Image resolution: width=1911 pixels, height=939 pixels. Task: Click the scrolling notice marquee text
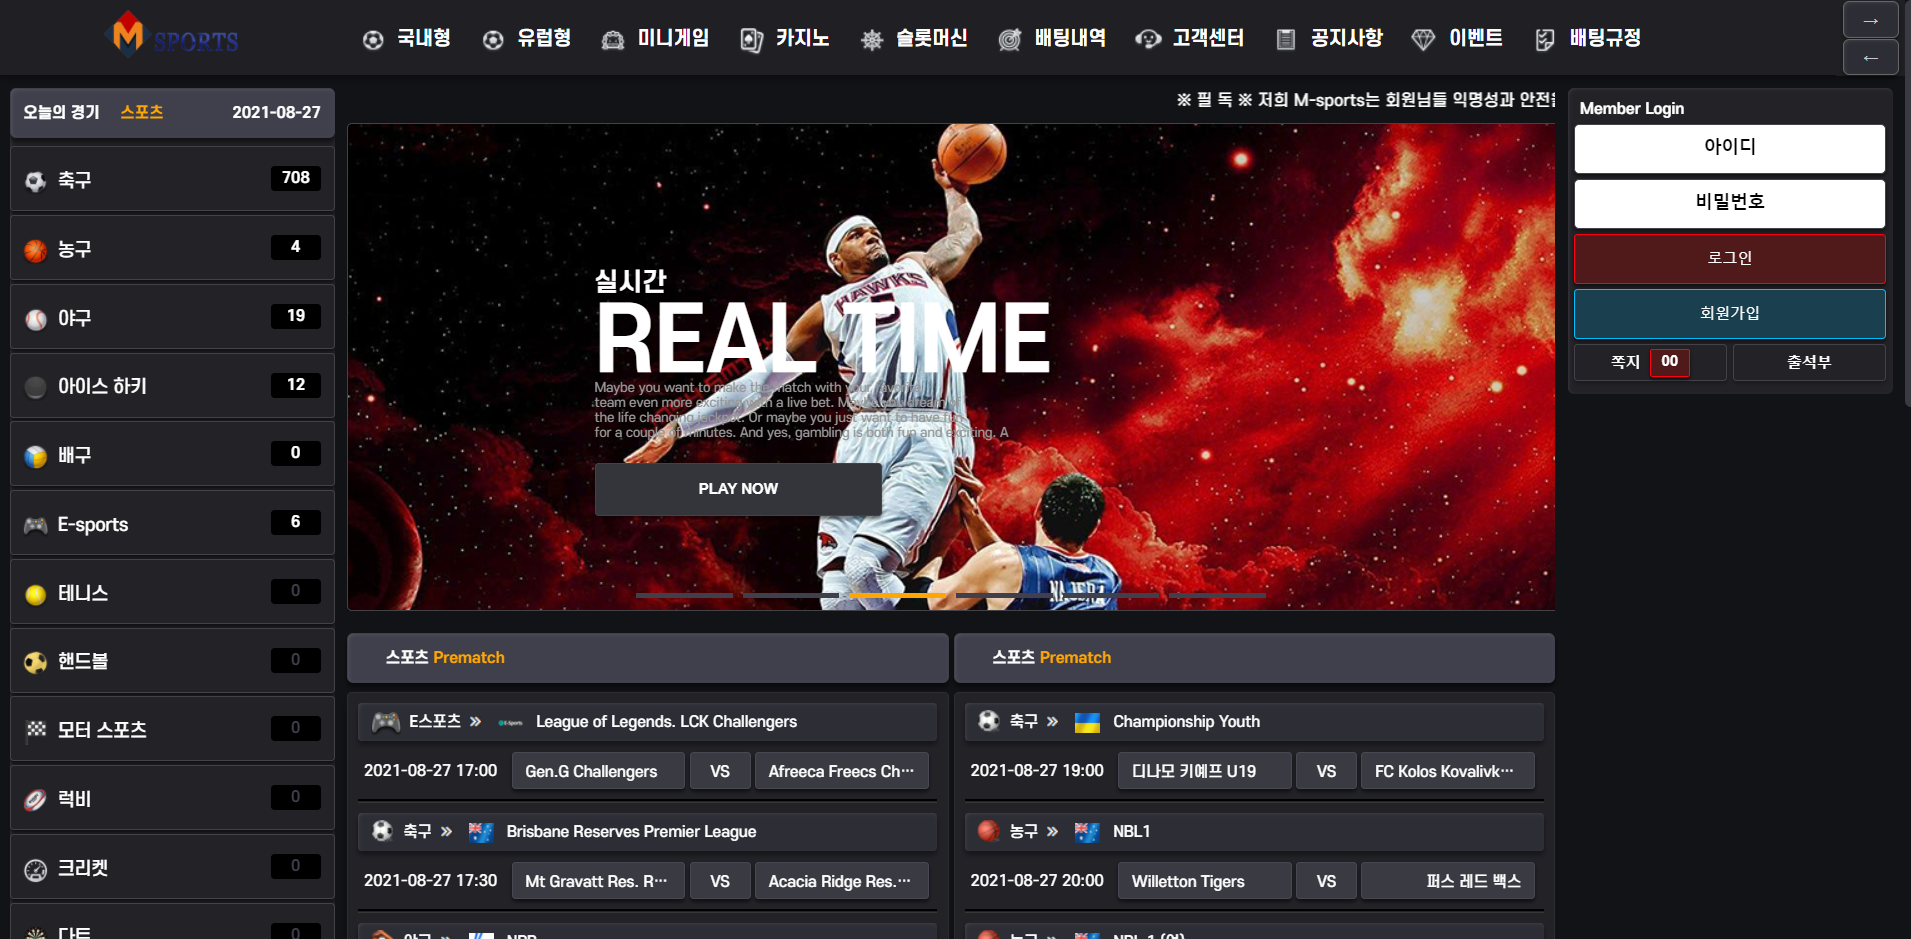[x=1365, y=100]
